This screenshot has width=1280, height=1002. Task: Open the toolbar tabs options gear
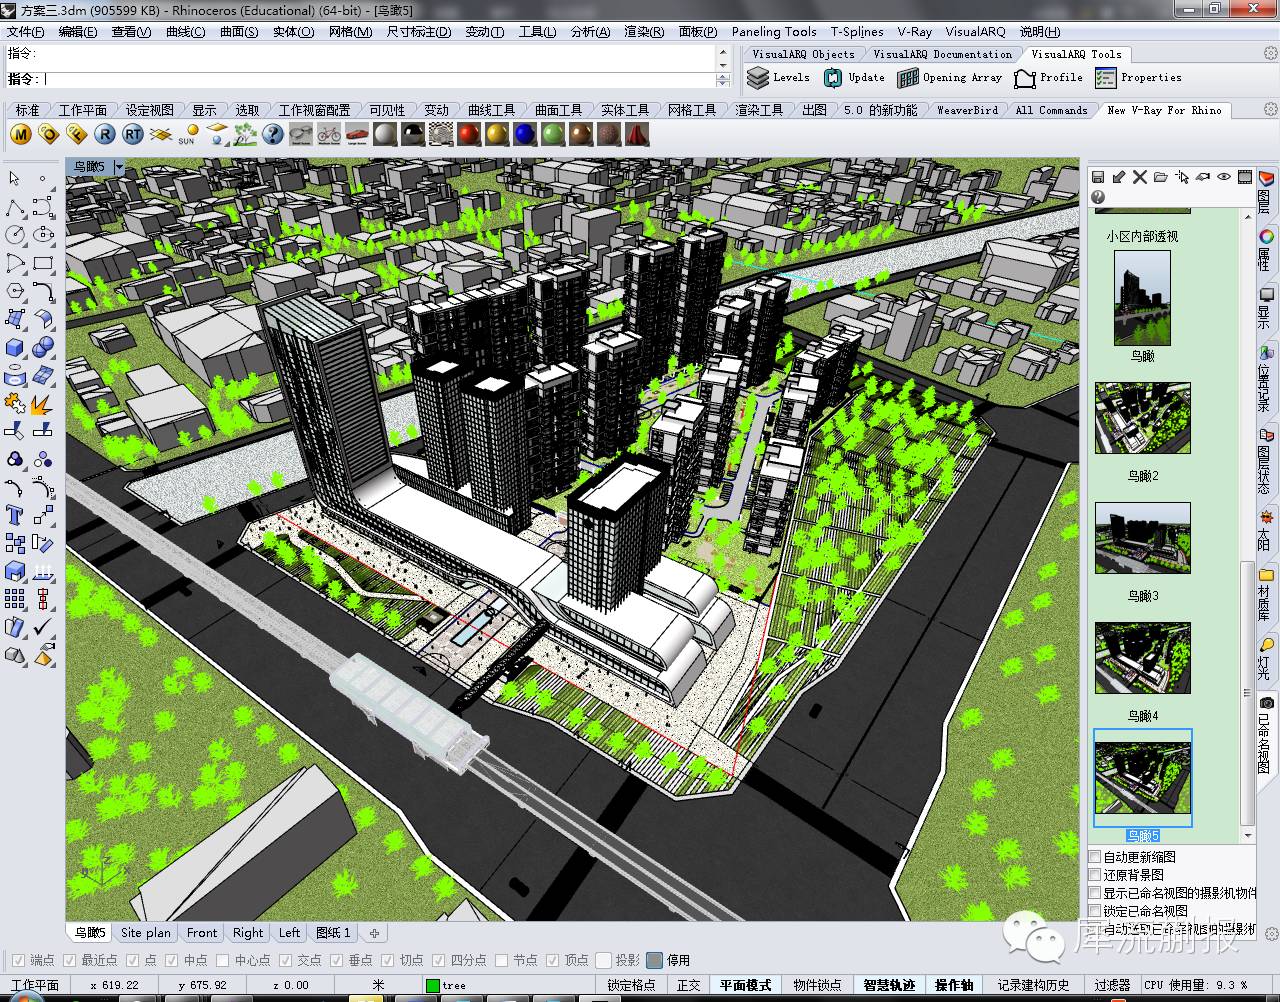[1271, 110]
